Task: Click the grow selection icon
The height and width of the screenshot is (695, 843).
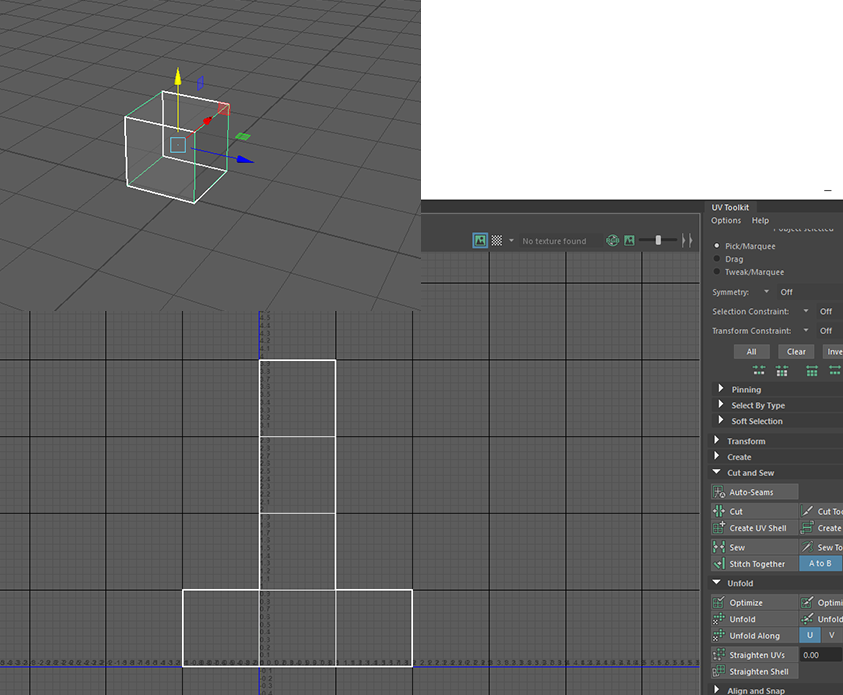Action: click(812, 370)
